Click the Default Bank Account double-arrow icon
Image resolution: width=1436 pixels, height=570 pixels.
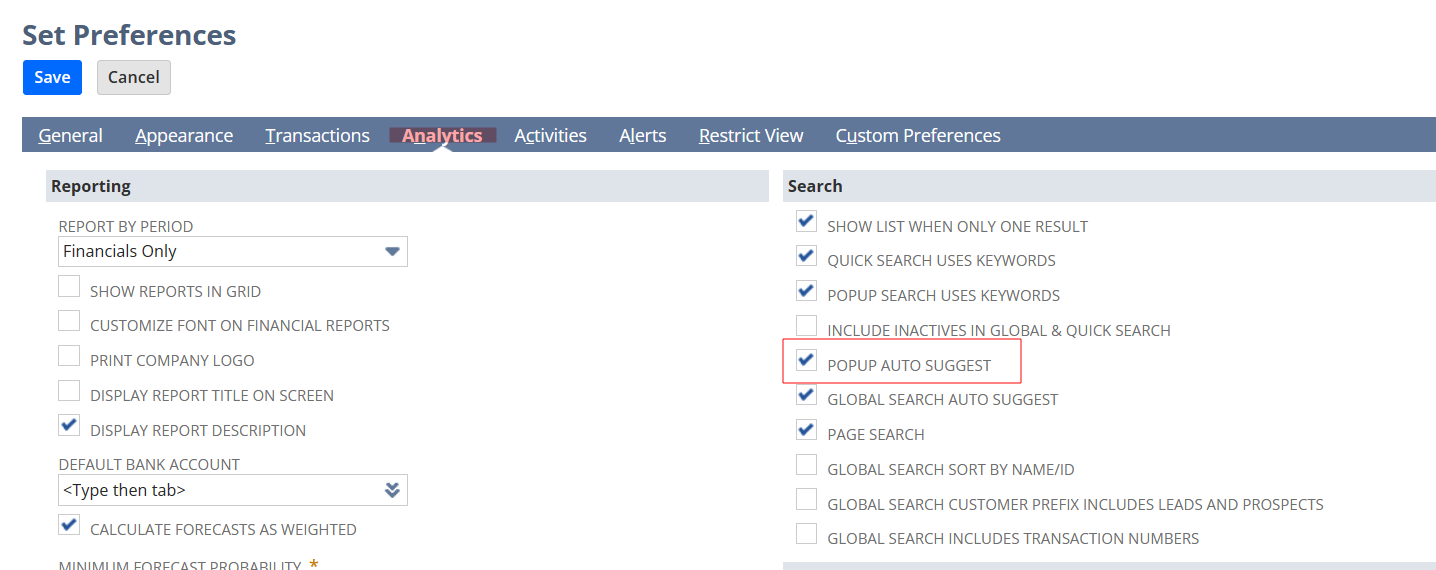click(392, 490)
